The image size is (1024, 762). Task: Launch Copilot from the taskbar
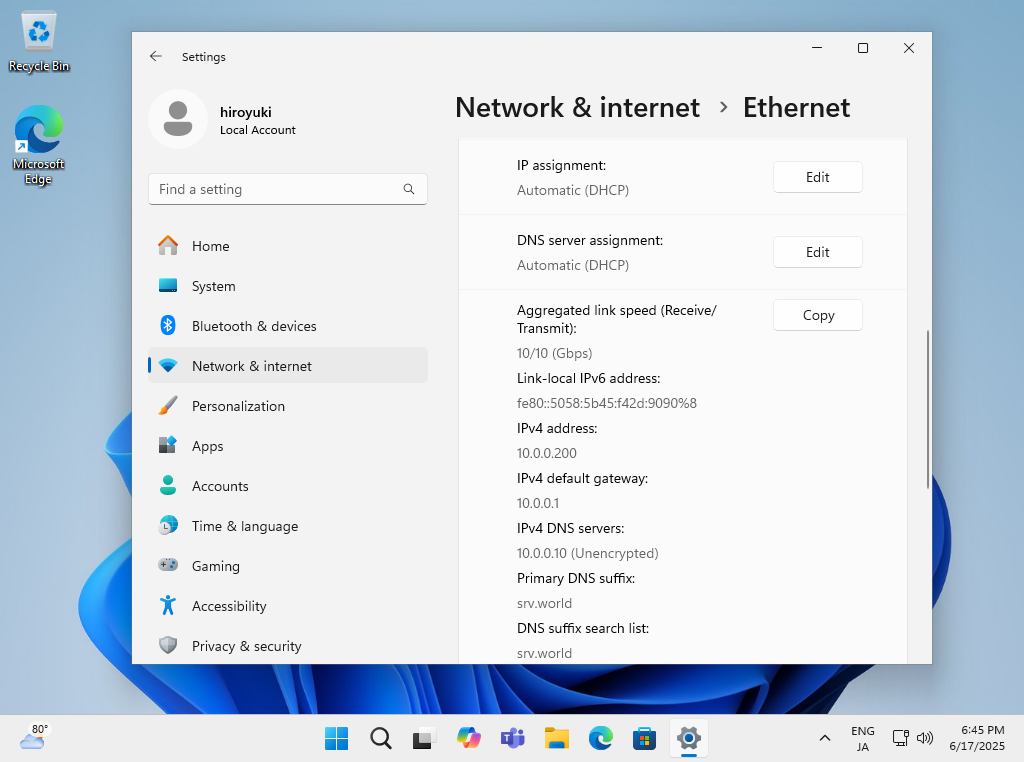[x=468, y=738]
